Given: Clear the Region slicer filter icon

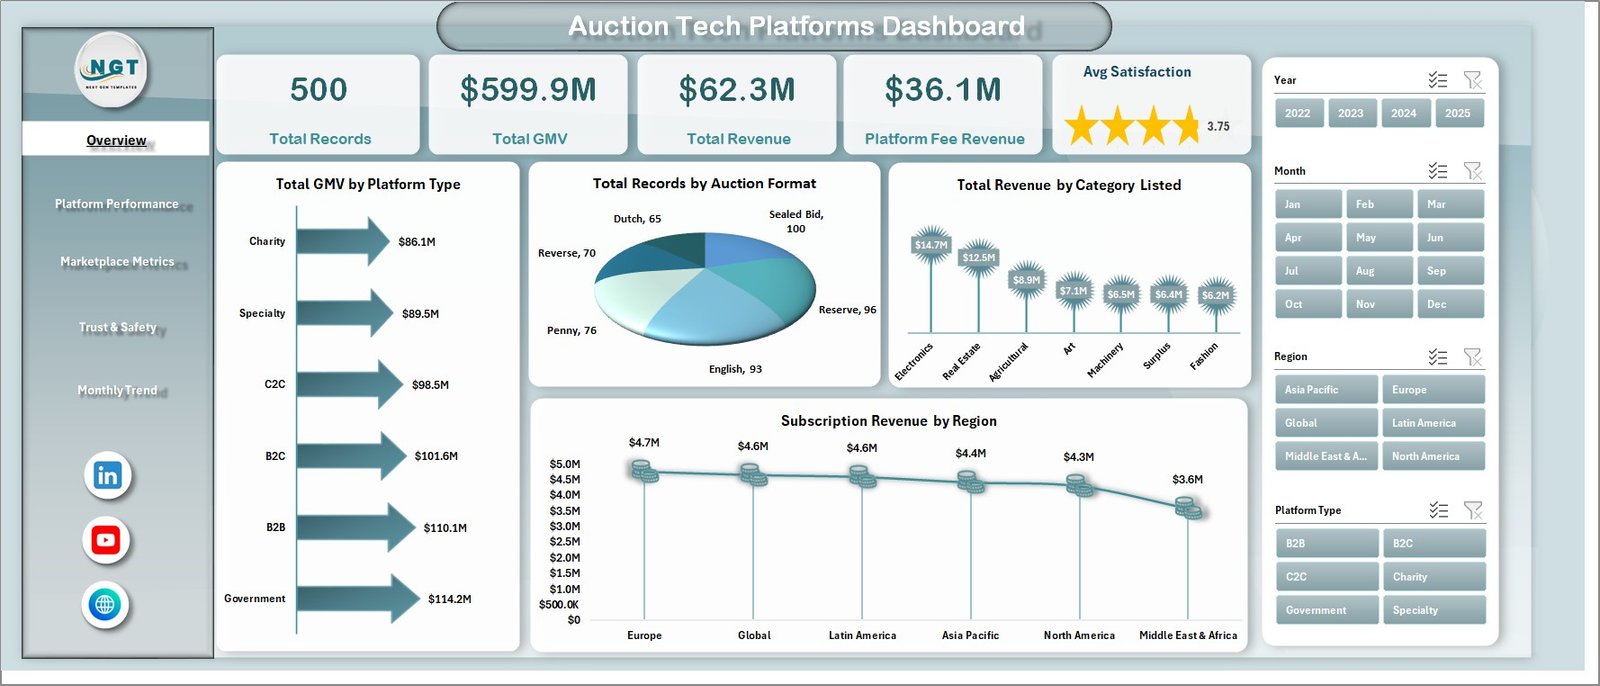Looking at the screenshot, I should [1472, 357].
